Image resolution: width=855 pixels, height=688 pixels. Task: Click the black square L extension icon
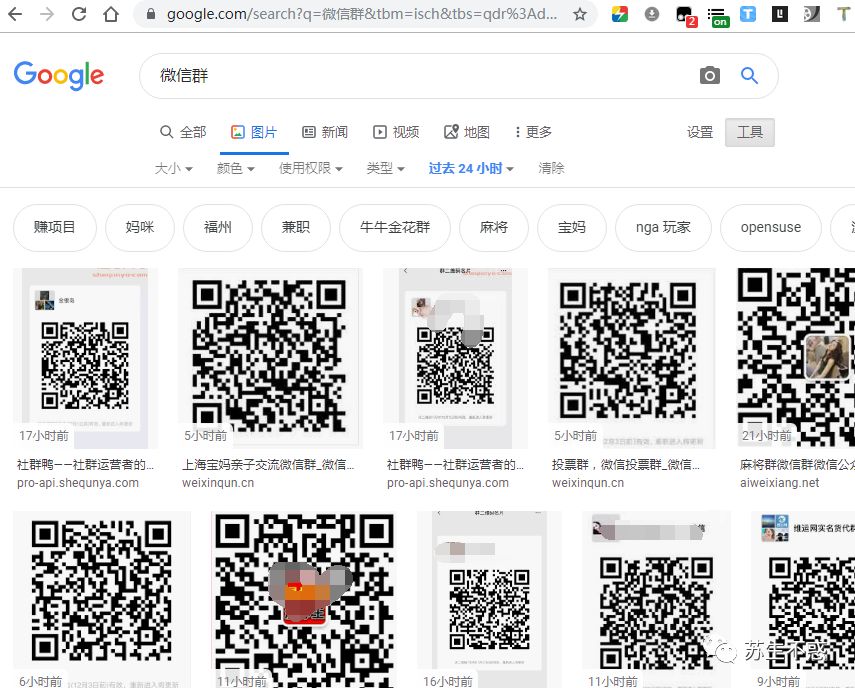point(780,14)
